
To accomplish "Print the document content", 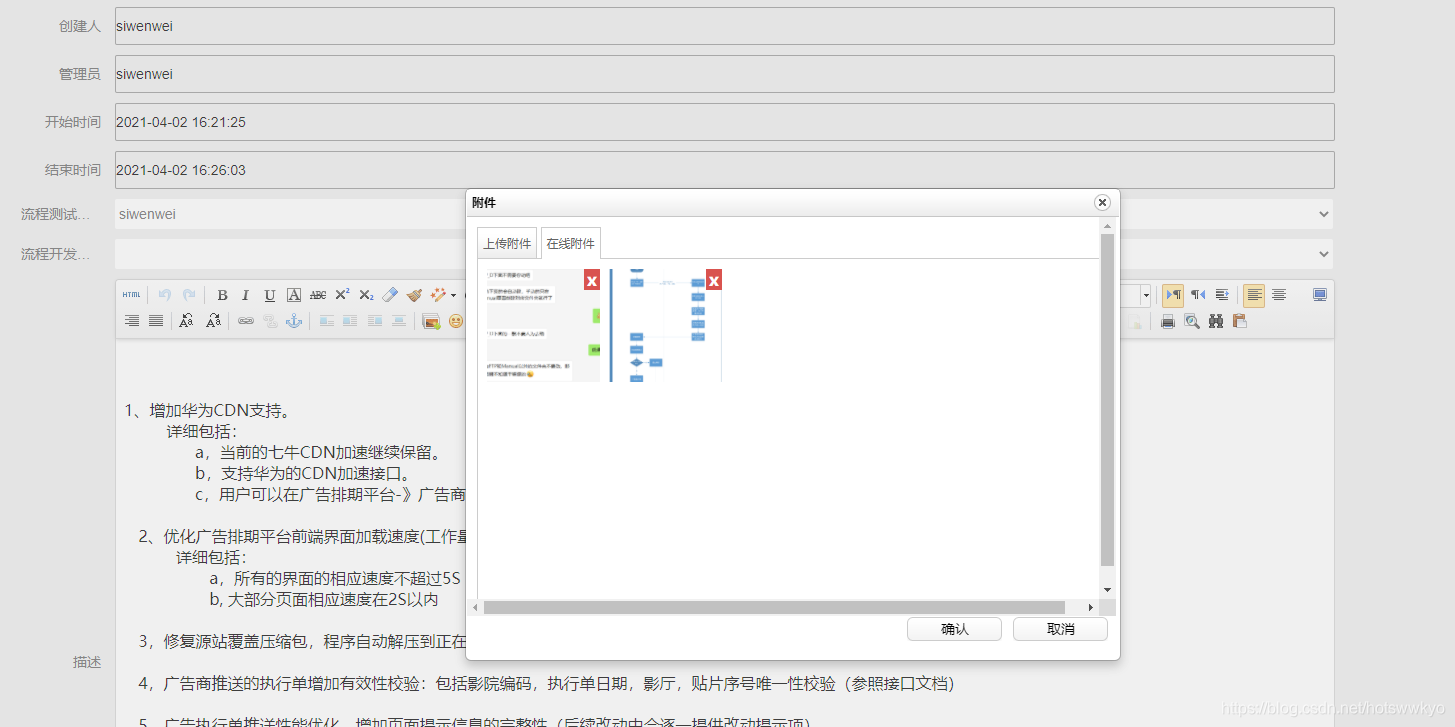I will (1168, 321).
